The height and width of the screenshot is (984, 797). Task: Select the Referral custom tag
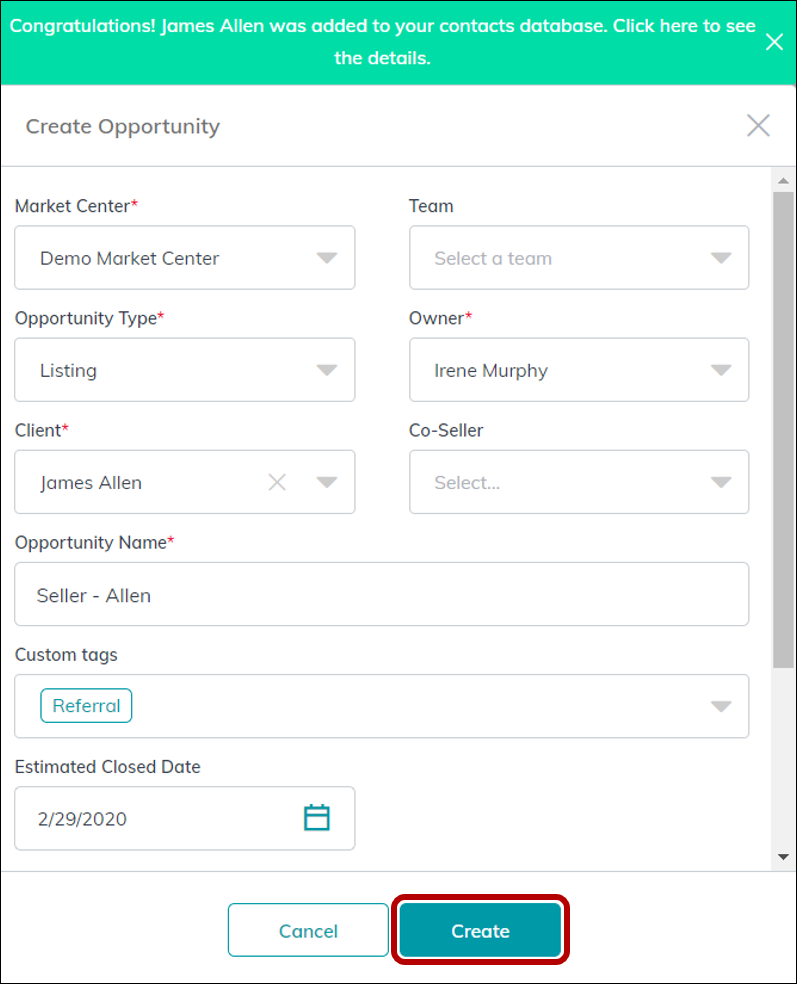point(86,705)
